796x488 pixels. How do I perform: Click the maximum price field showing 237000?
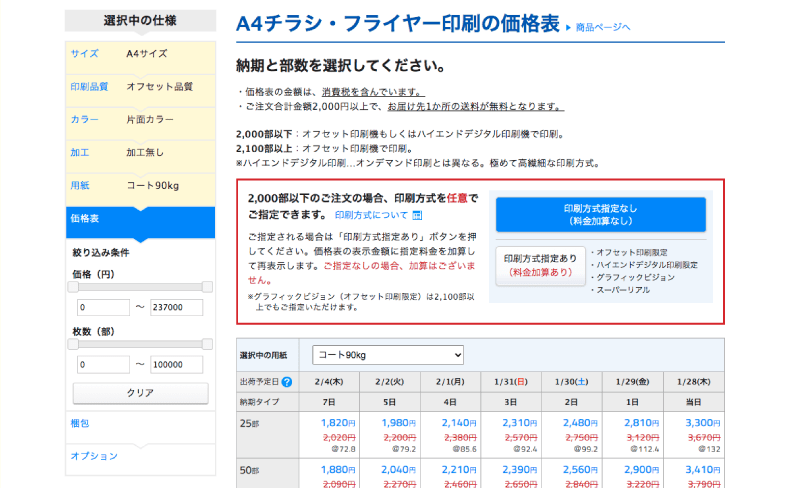176,308
